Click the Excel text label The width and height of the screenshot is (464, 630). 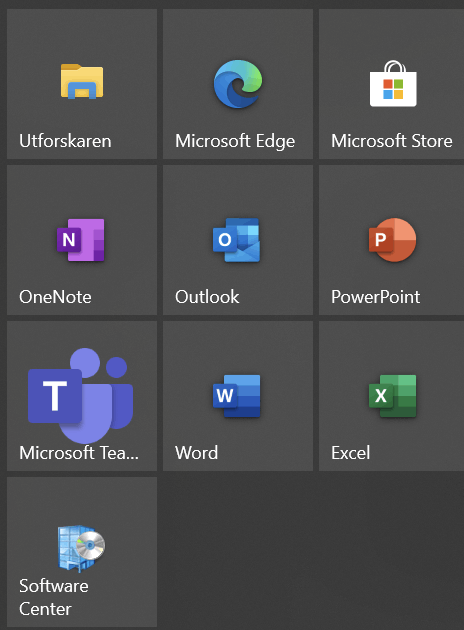coord(351,453)
